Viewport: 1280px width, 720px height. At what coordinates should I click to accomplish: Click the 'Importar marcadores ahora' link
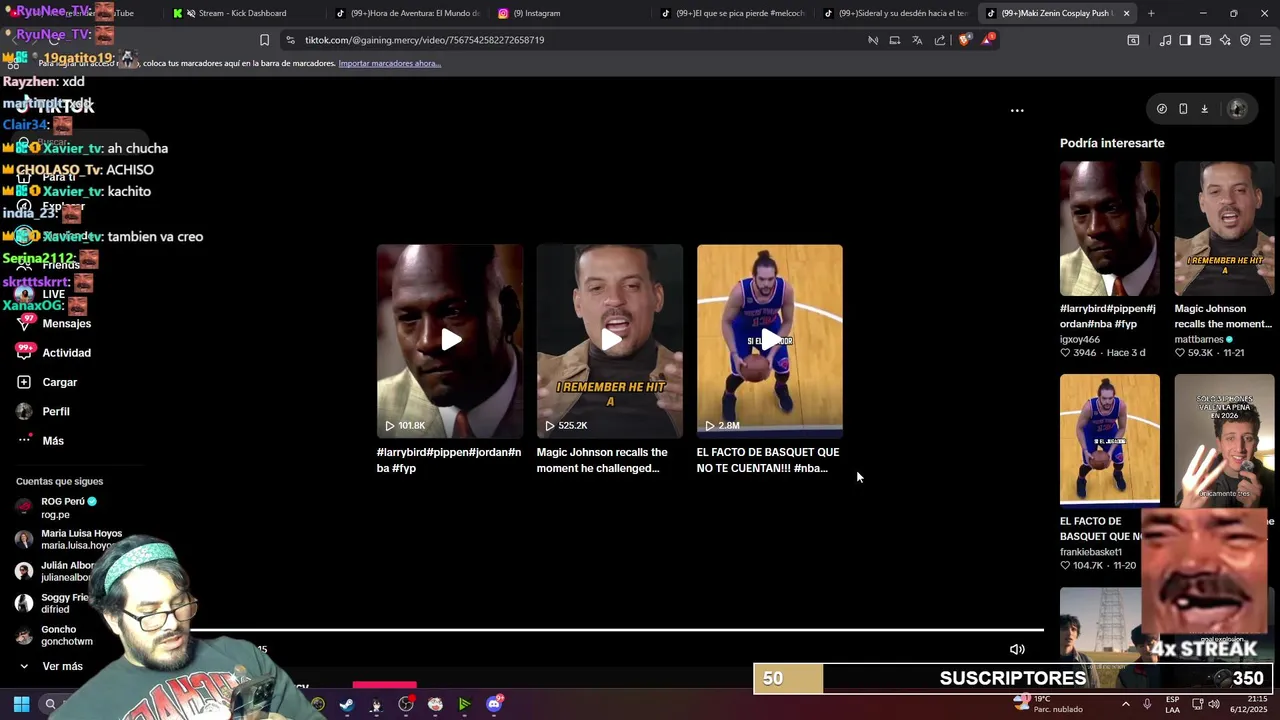(x=389, y=63)
